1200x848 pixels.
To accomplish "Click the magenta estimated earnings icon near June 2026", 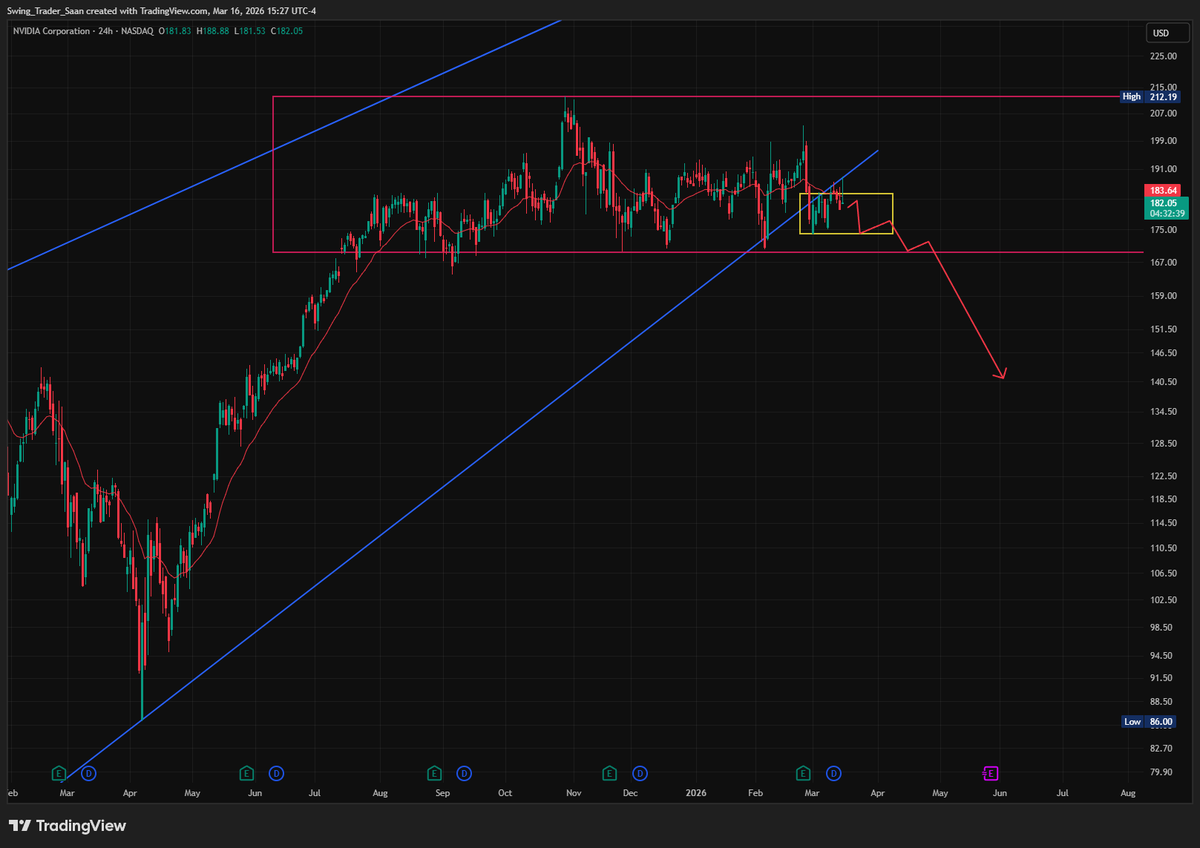I will (x=991, y=773).
